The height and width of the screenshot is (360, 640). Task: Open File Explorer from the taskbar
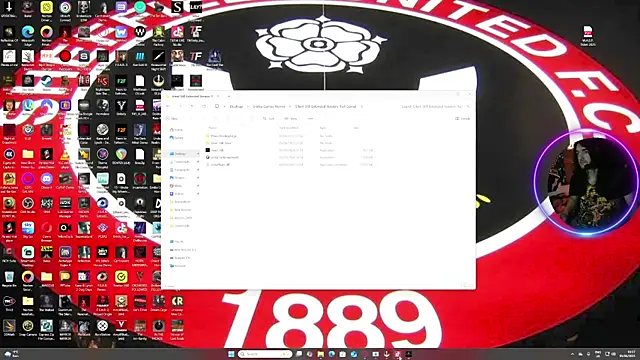[321, 354]
